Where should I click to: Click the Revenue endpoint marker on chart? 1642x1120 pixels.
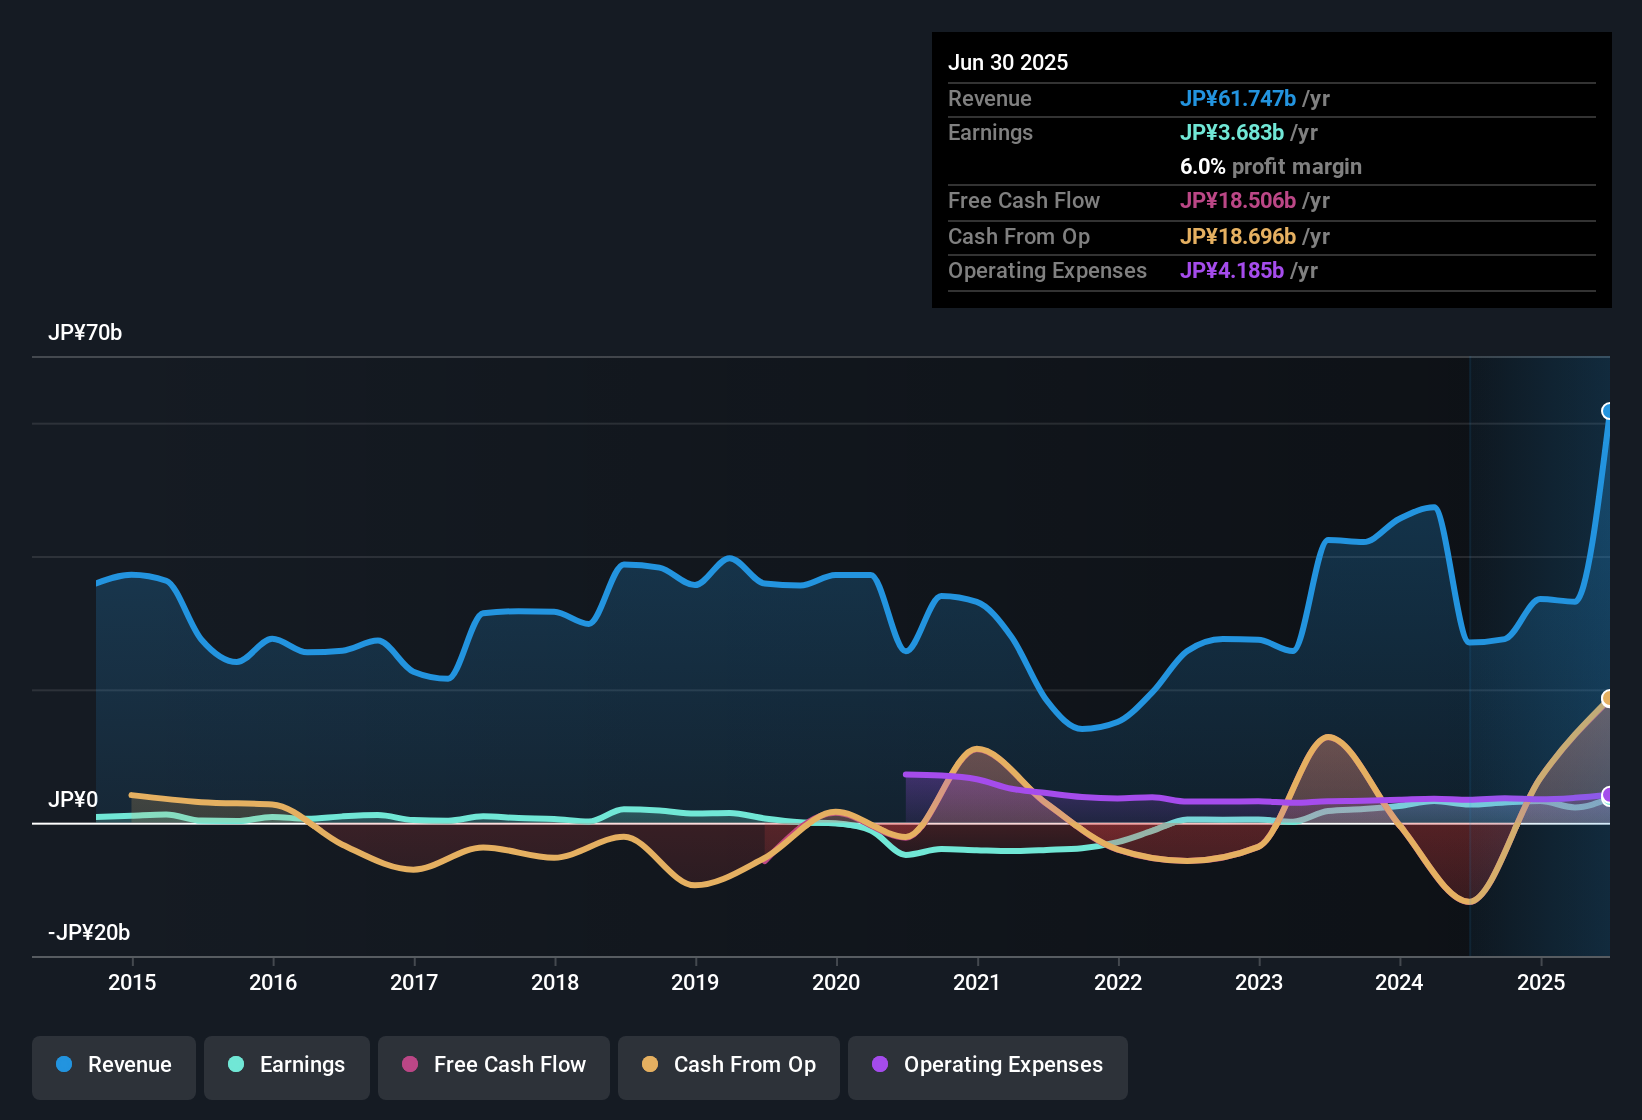(x=1609, y=411)
